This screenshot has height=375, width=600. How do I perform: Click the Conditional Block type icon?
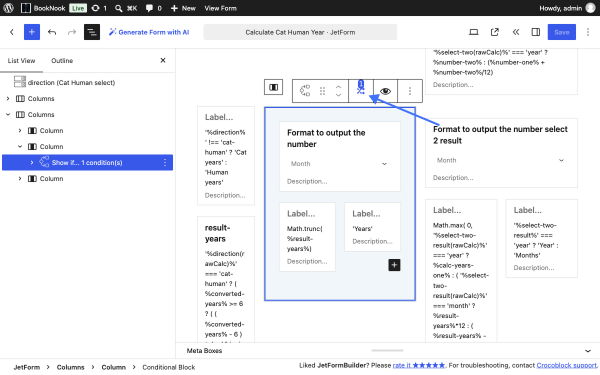[305, 91]
